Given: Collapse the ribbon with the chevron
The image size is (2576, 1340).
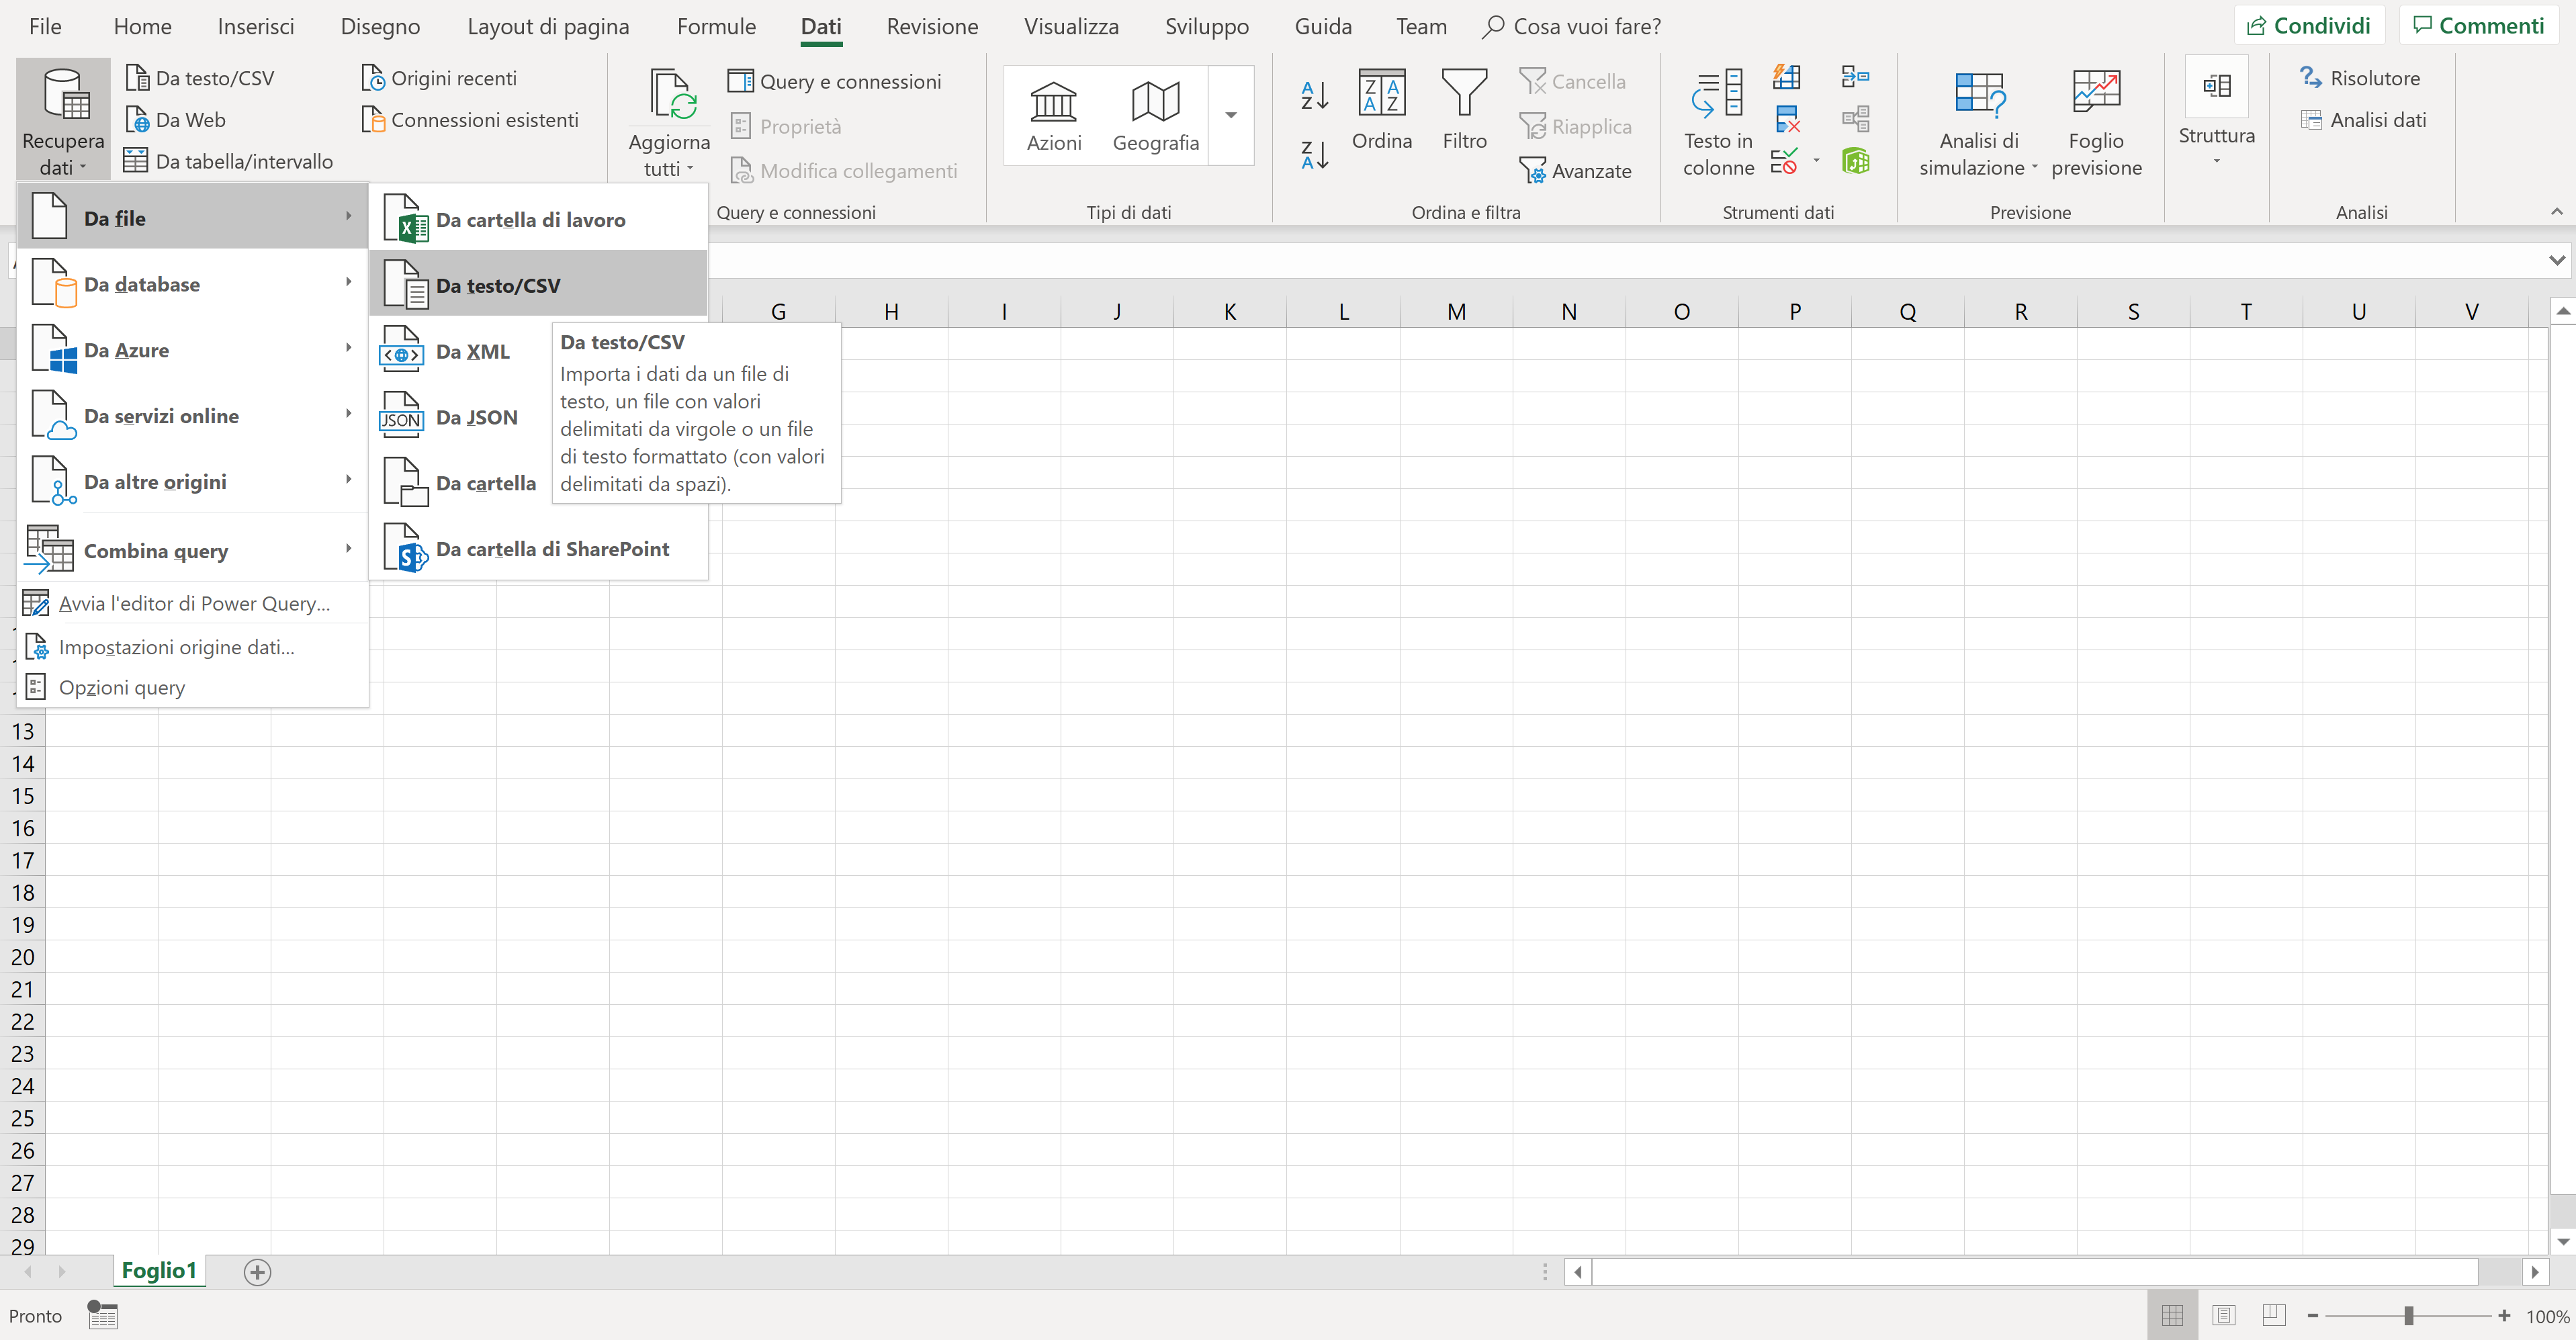Looking at the screenshot, I should 2556,211.
